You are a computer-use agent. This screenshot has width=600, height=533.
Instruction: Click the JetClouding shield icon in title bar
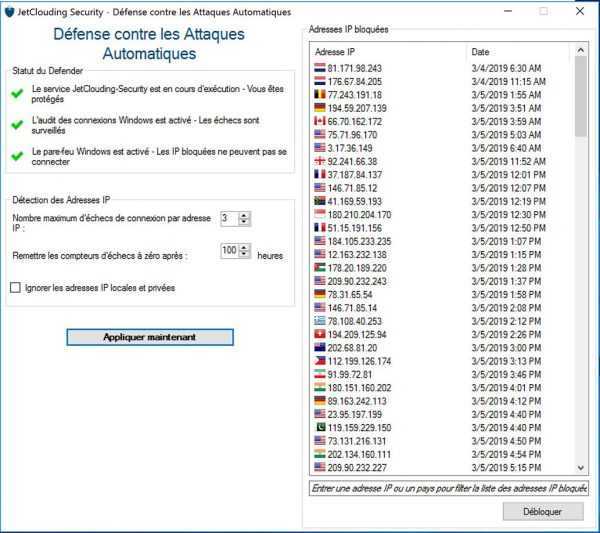click(x=9, y=12)
